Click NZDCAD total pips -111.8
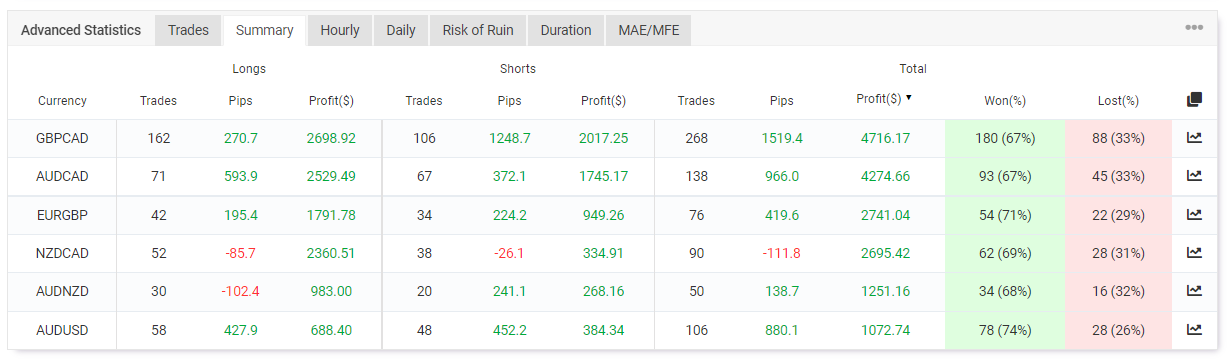 782,253
